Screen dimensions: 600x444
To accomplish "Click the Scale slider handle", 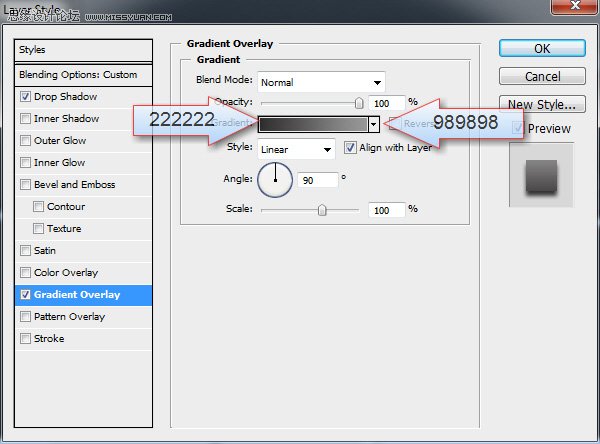I will point(322,210).
